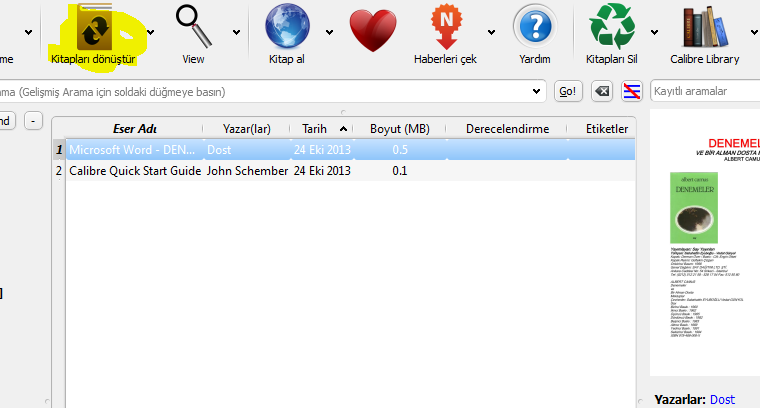Click the red heart donate icon

point(373,31)
